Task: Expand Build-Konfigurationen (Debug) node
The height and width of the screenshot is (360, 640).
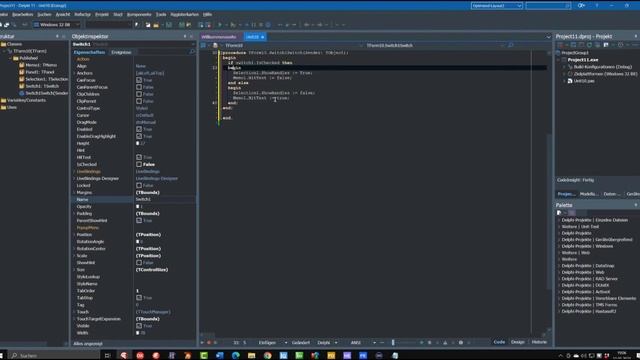Action: point(565,67)
